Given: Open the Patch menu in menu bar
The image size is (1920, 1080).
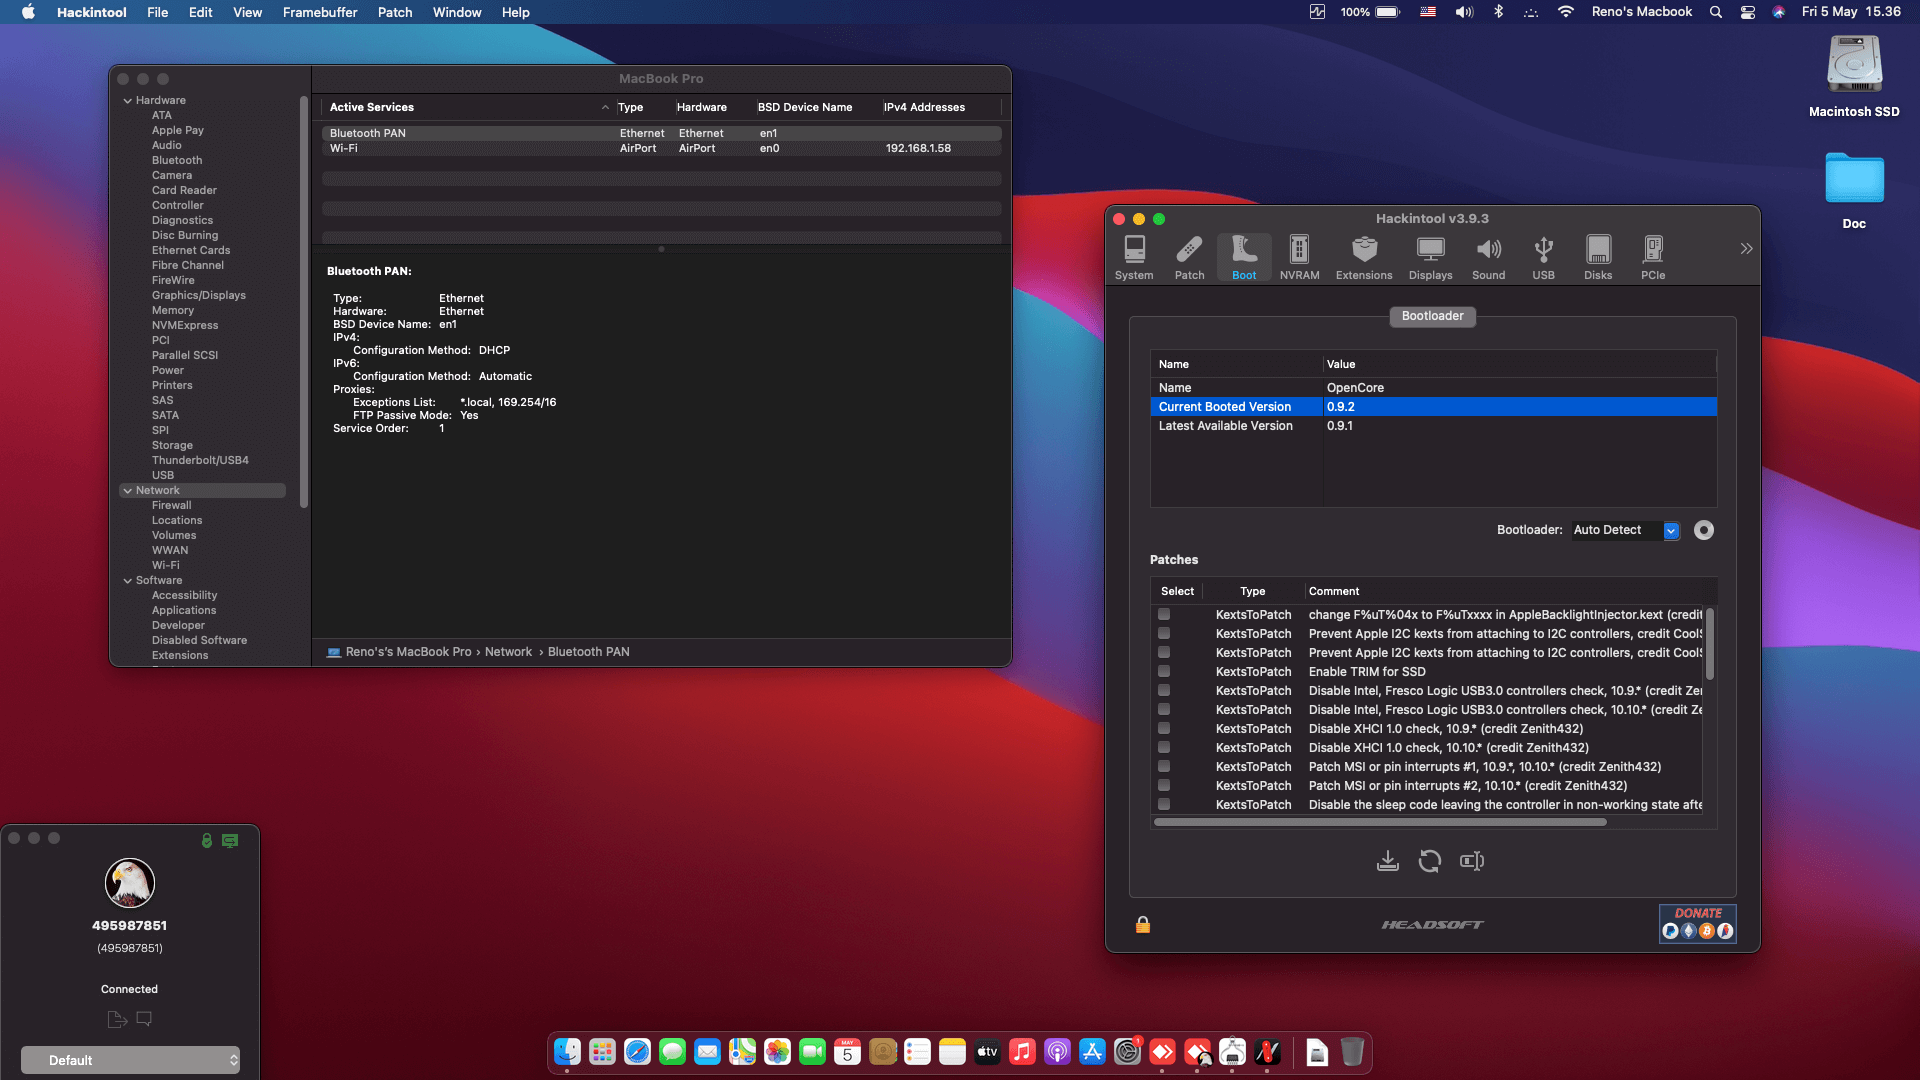Looking at the screenshot, I should click(x=394, y=12).
